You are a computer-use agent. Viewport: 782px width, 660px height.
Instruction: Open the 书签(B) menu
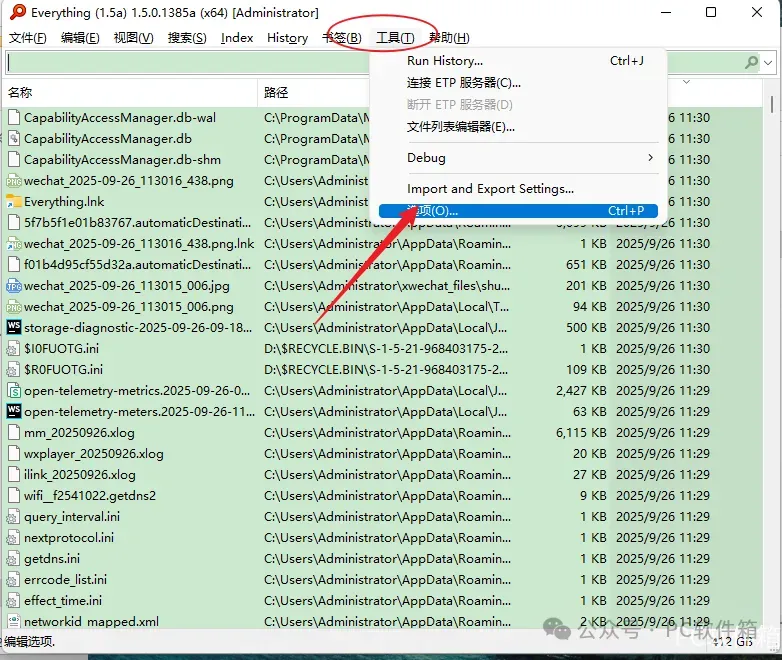pos(342,38)
